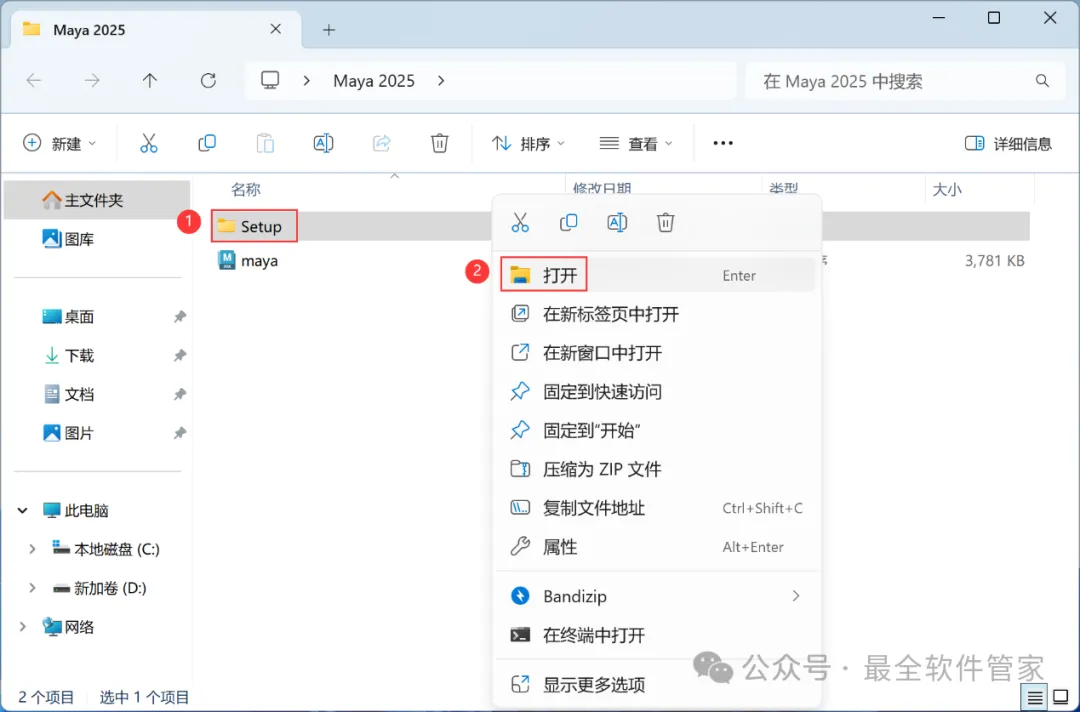This screenshot has width=1080, height=712.
Task: Open the 查看 view dropdown
Action: (x=636, y=143)
